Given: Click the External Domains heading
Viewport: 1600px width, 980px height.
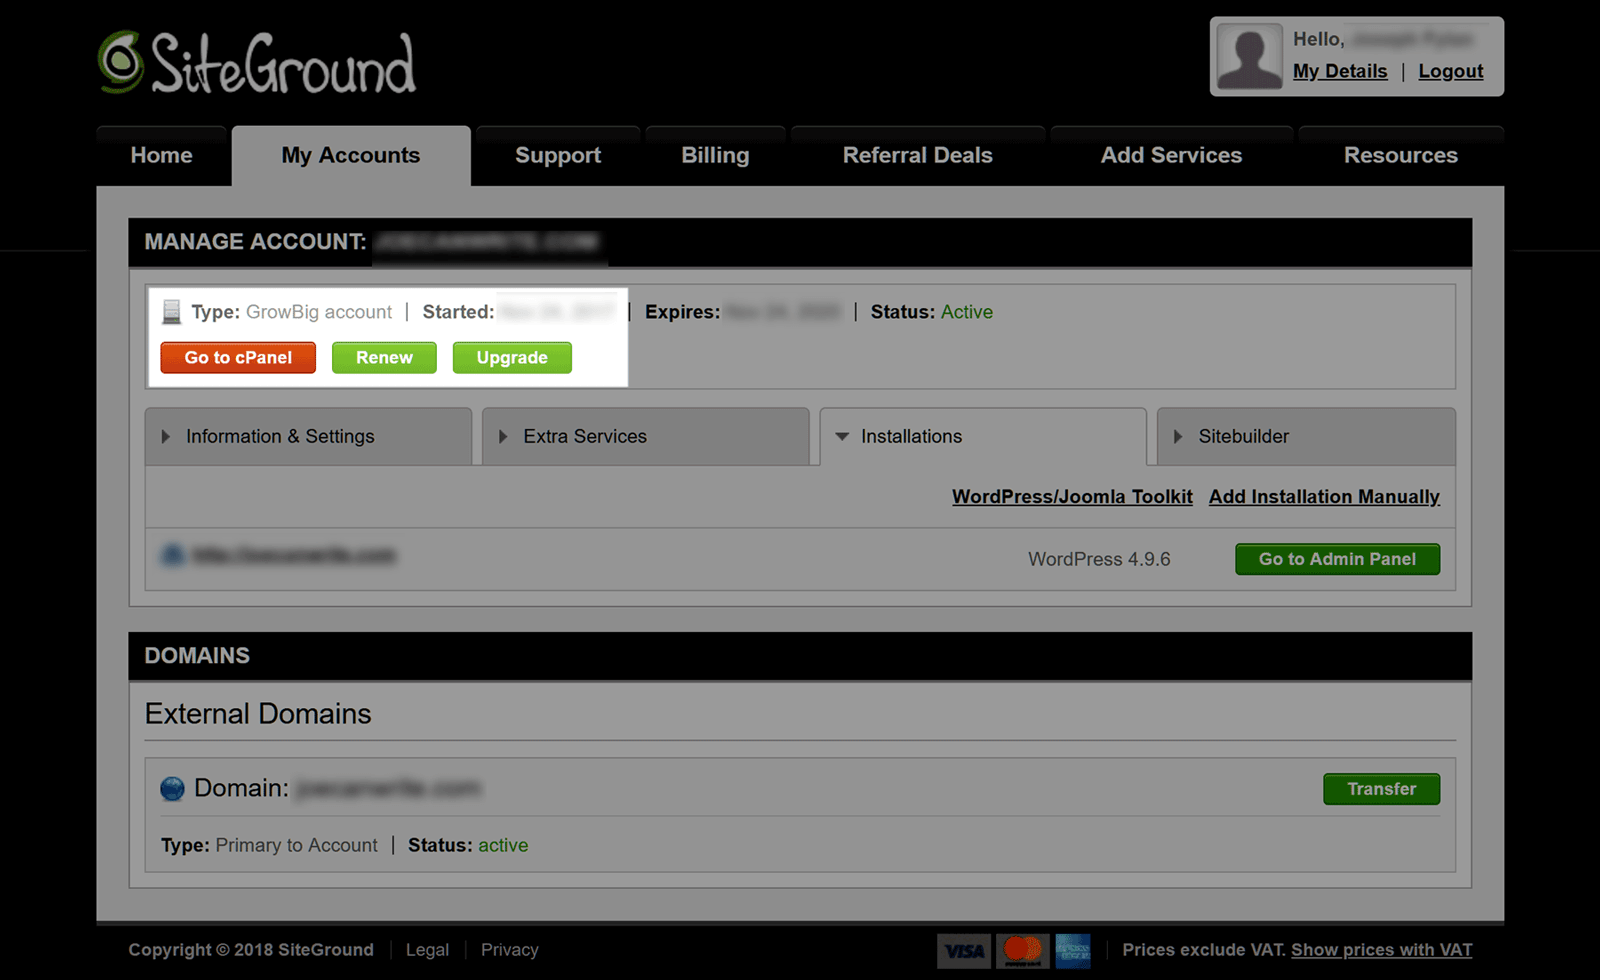Looking at the screenshot, I should coord(258,714).
